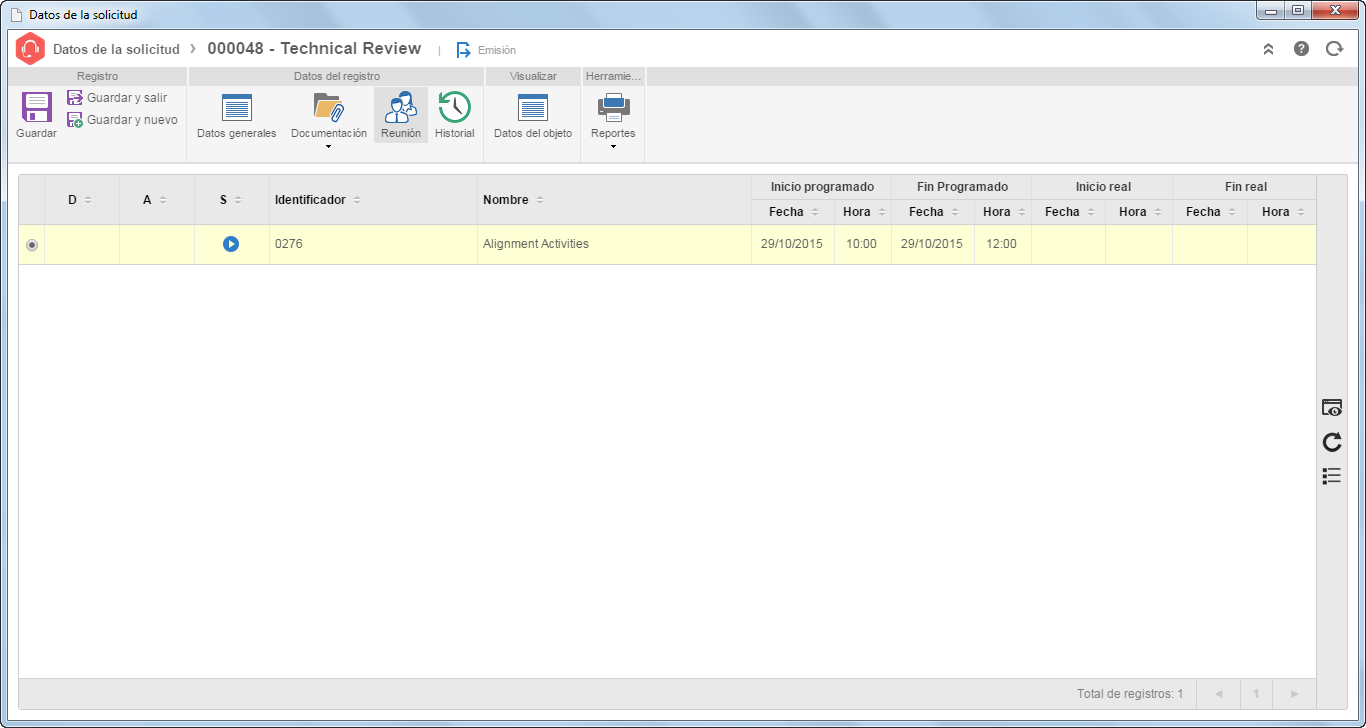Select the radio button for record 0276
Viewport: 1366px width, 728px height.
click(x=32, y=245)
